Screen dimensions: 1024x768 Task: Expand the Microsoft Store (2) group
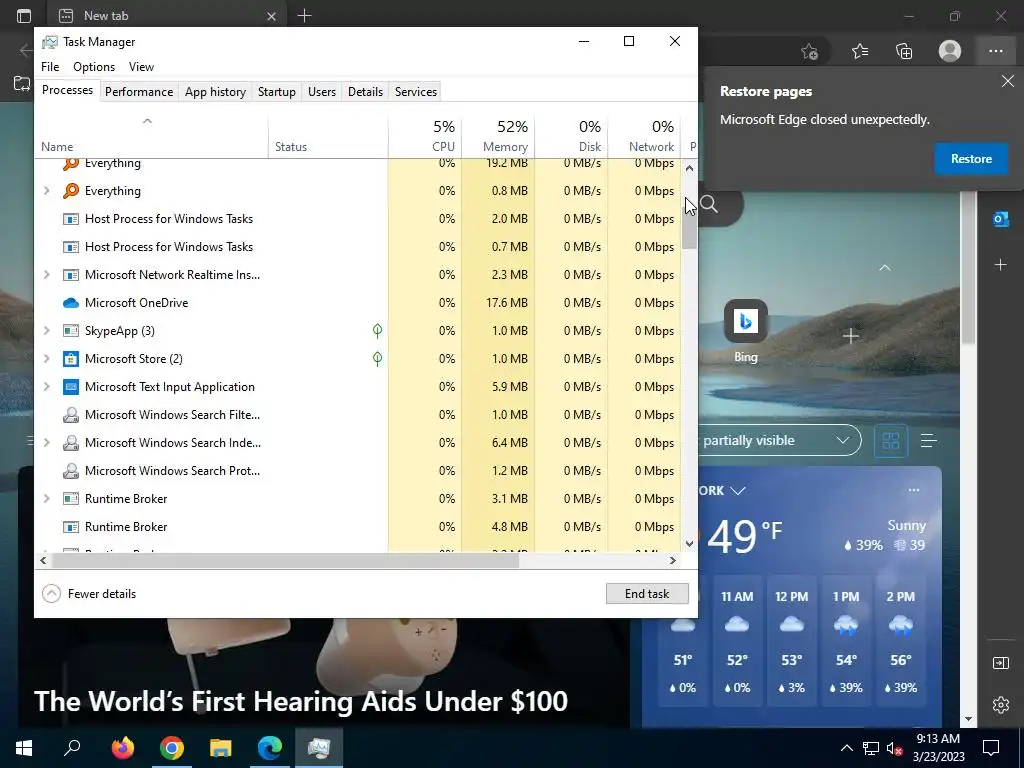46,359
